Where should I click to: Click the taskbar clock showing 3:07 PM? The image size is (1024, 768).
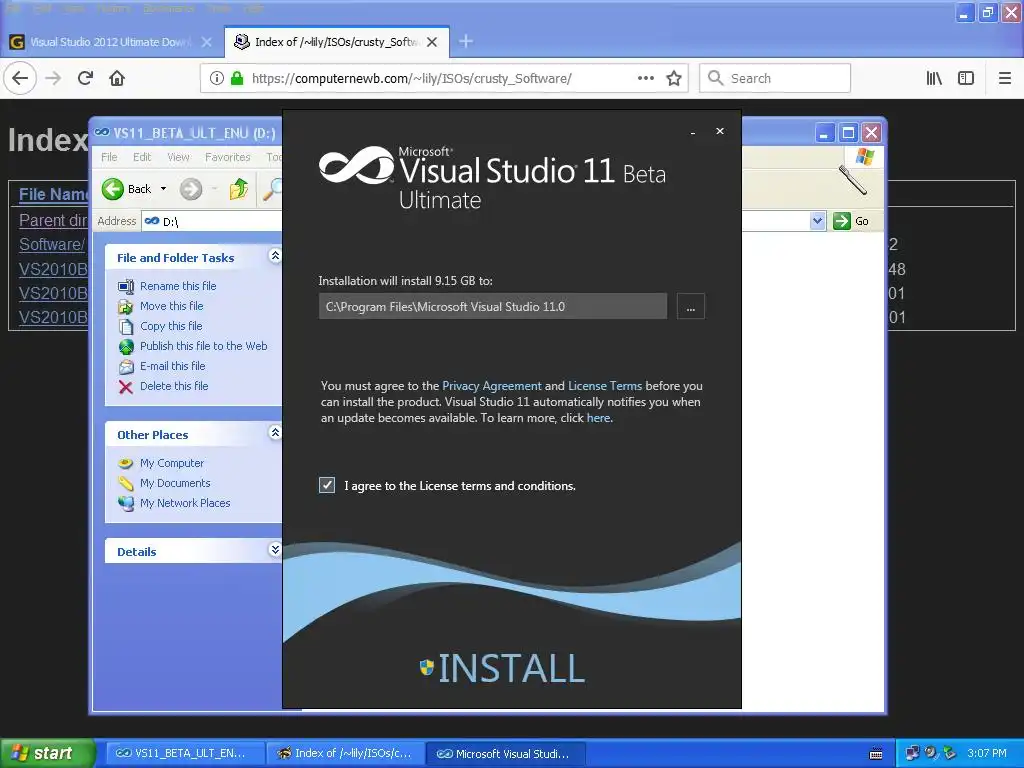point(987,753)
